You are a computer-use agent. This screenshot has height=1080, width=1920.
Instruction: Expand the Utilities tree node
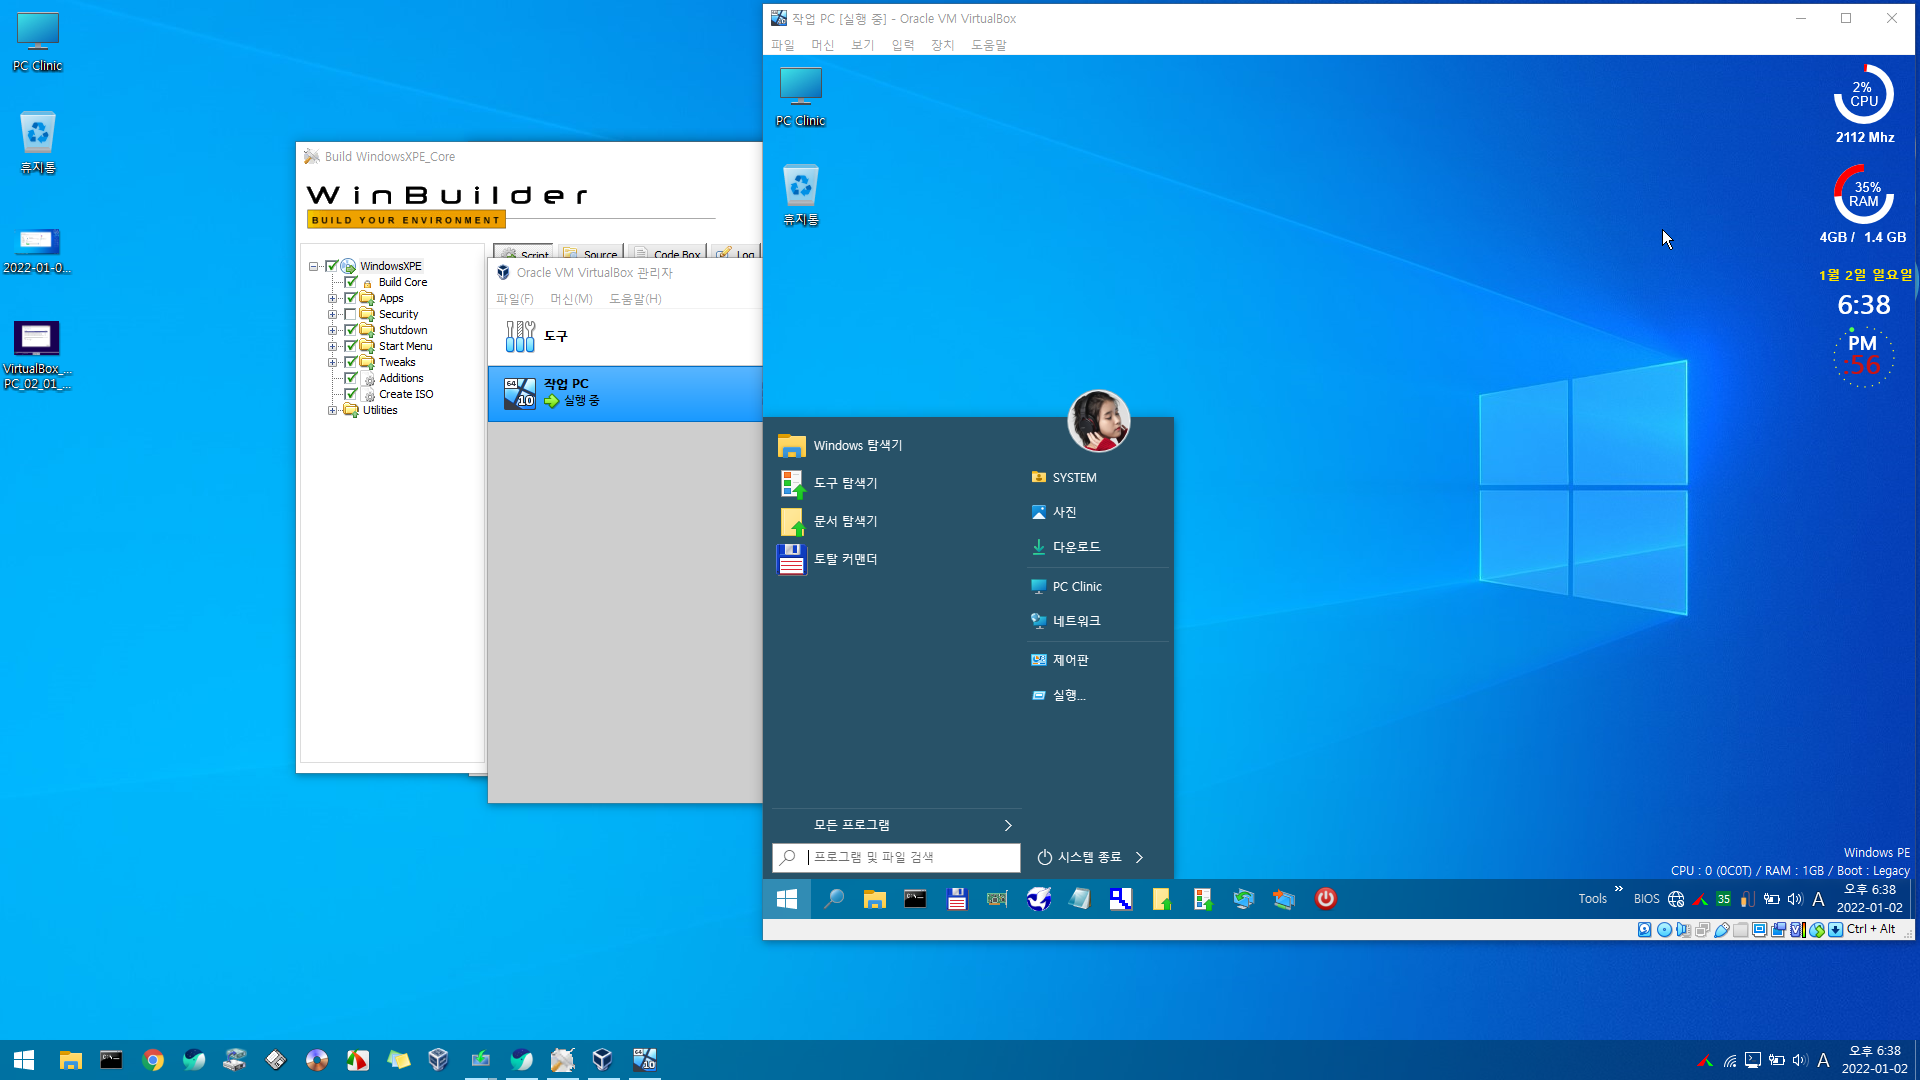point(332,410)
